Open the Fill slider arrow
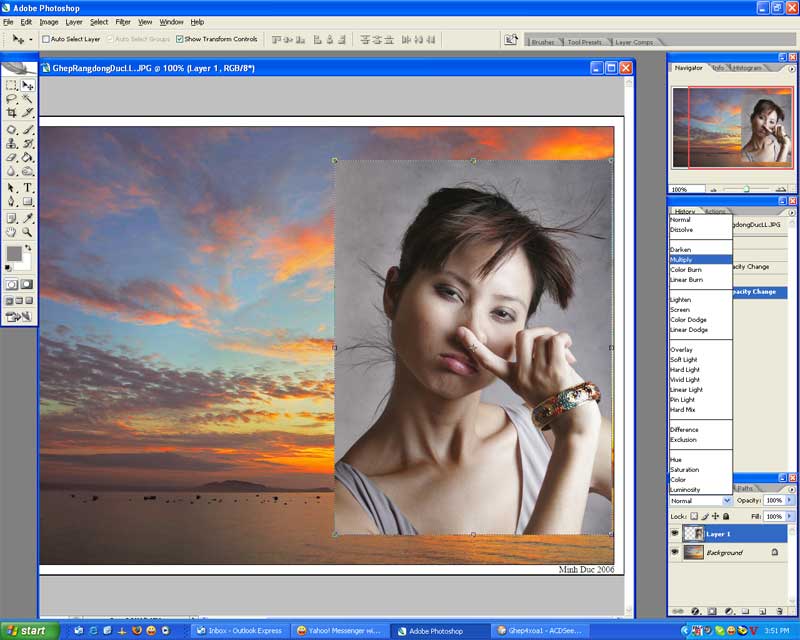800x640 pixels. 789,516
